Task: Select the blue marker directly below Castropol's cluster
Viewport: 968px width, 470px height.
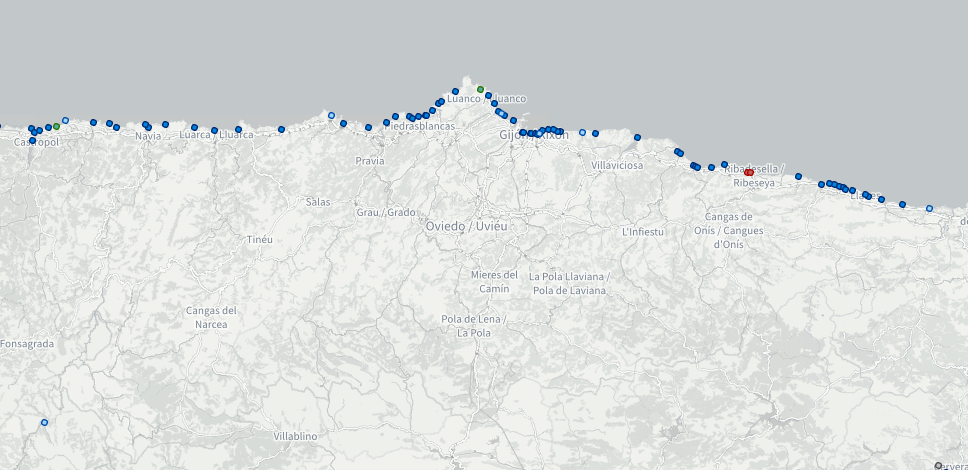Action: (x=33, y=140)
